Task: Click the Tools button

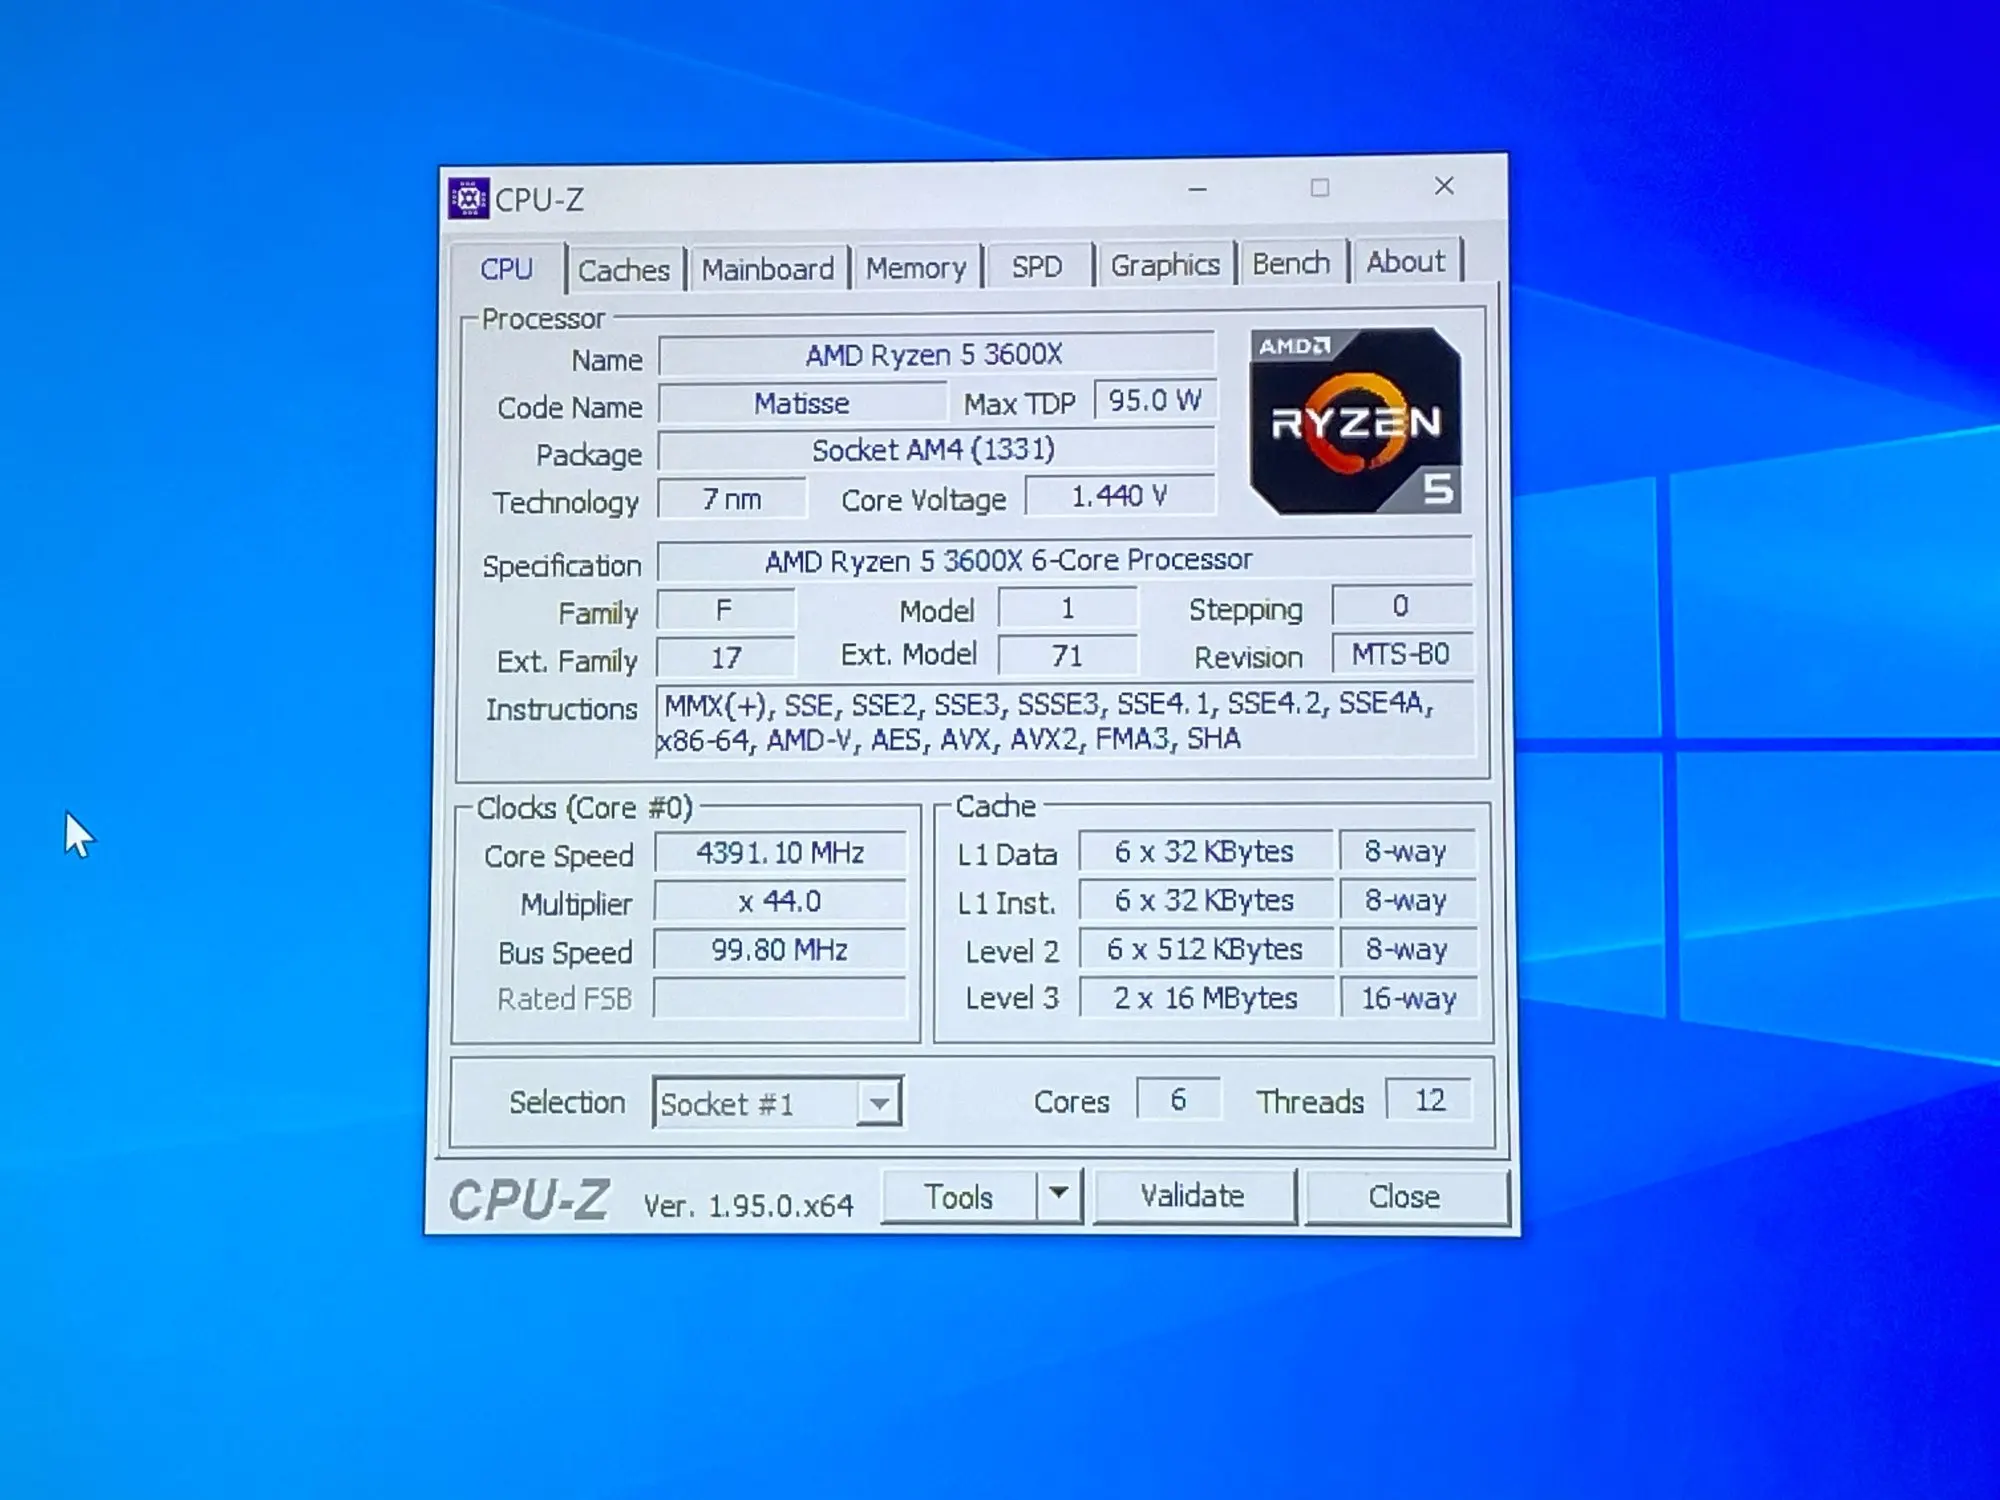Action: (x=958, y=1197)
